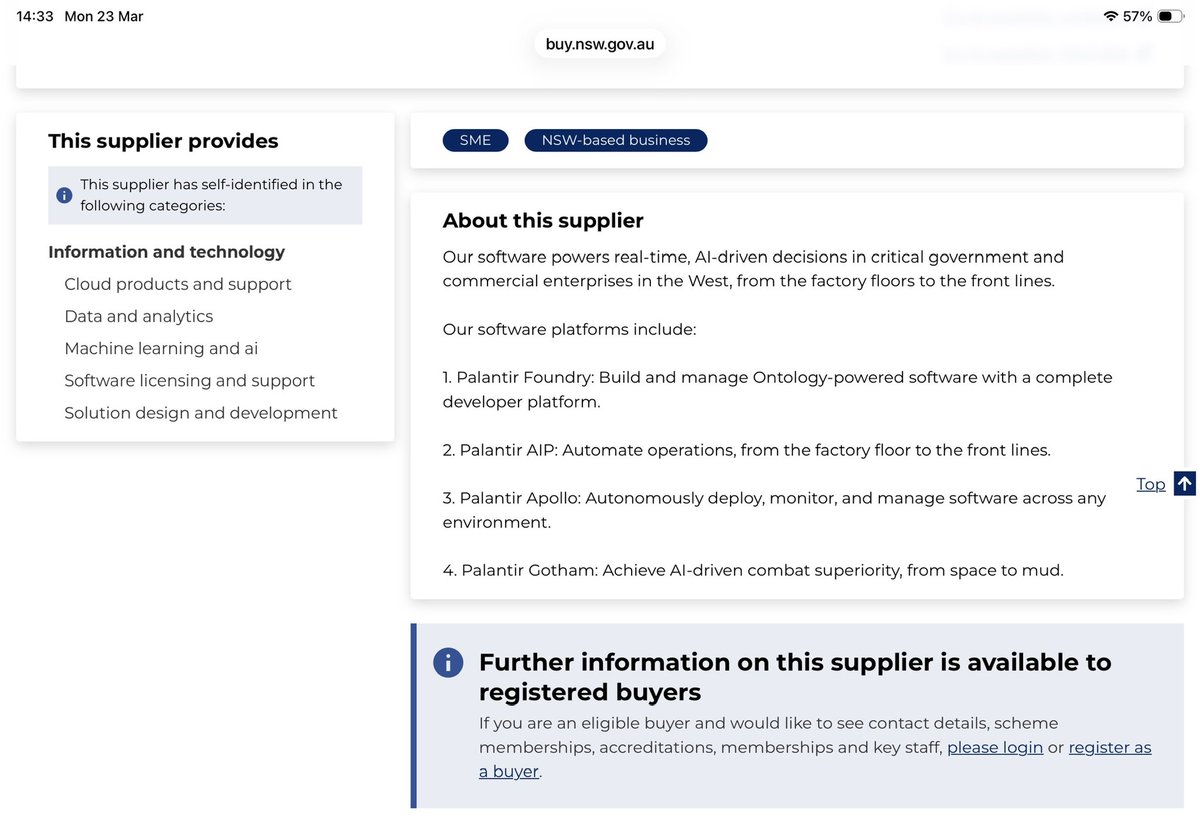Click the Palantir Apollo description line
1200x838 pixels.
[x=775, y=510]
